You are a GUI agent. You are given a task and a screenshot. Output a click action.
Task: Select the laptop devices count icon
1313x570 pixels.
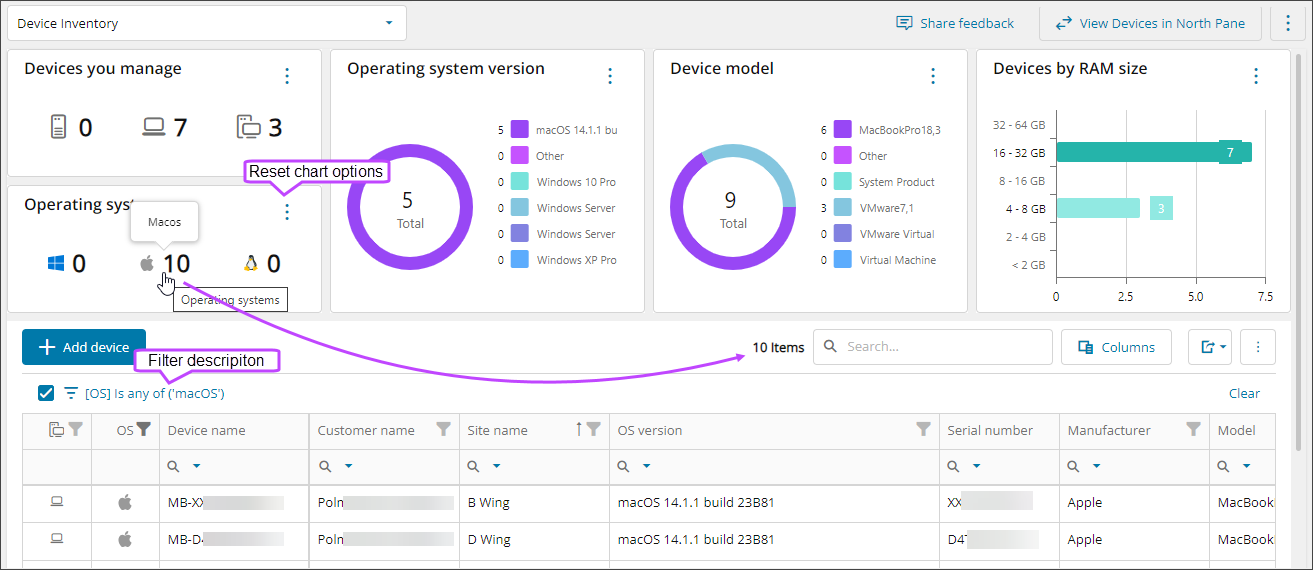(x=153, y=127)
